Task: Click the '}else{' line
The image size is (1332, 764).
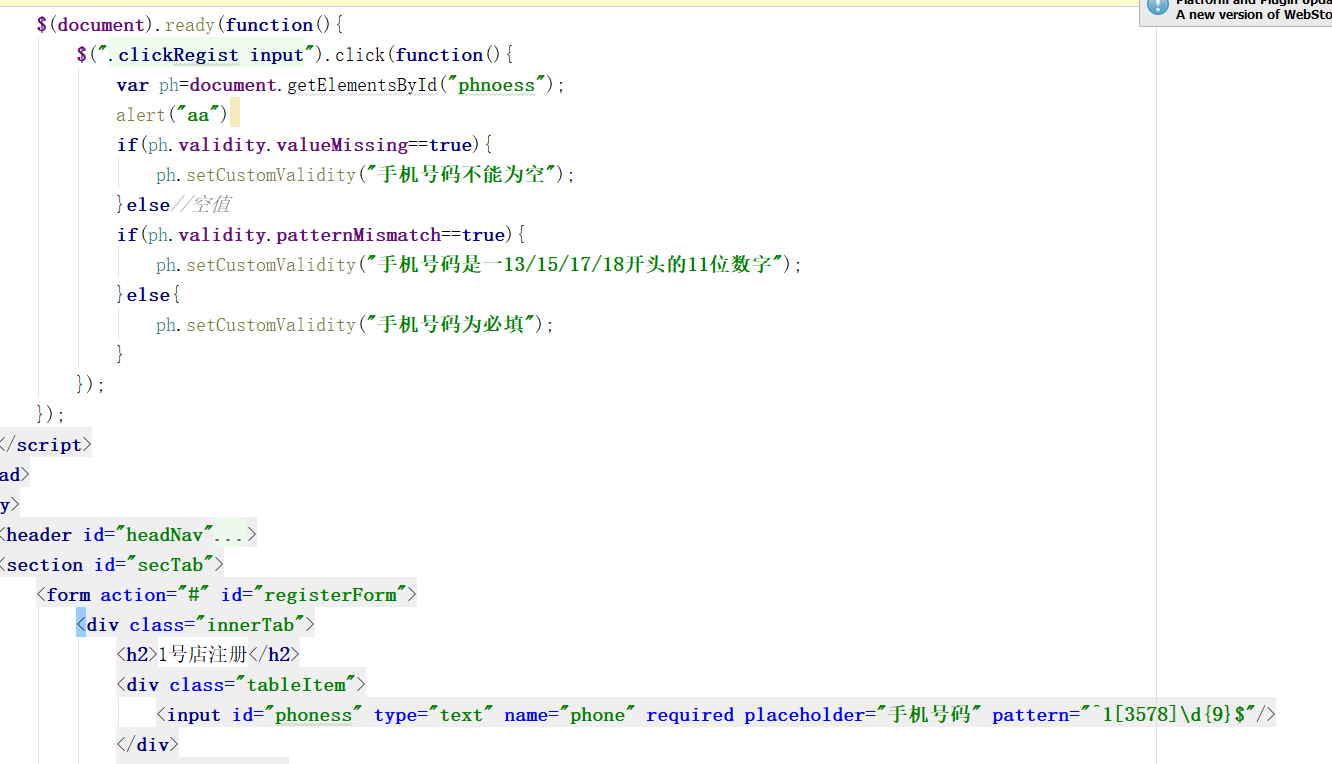Action: (x=148, y=295)
